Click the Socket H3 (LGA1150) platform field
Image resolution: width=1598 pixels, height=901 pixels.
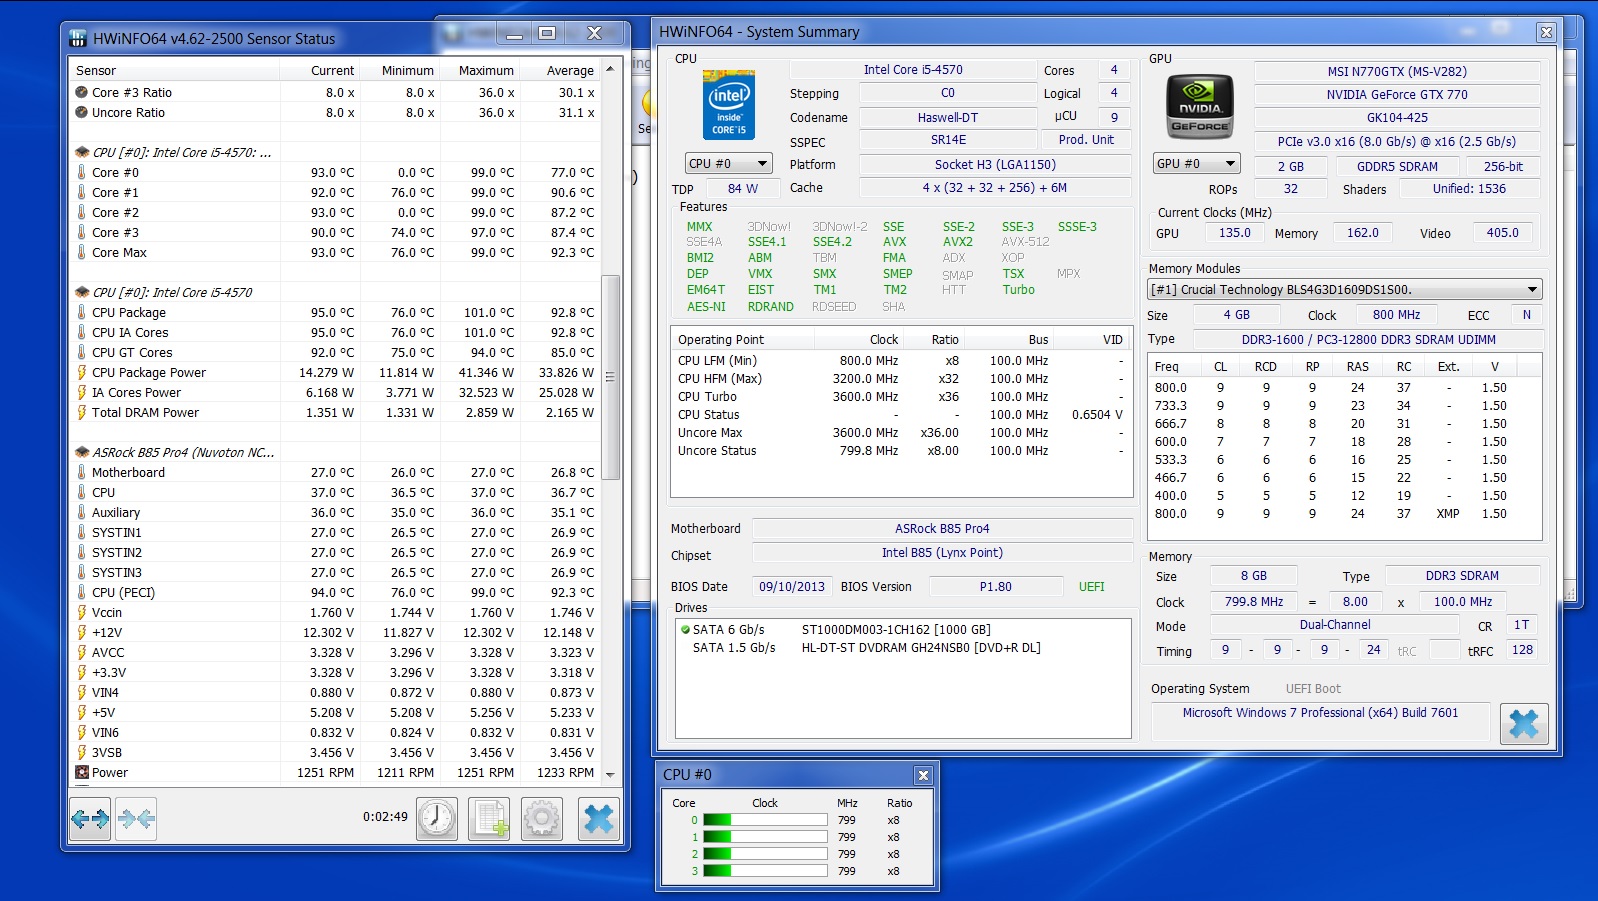[x=995, y=165]
